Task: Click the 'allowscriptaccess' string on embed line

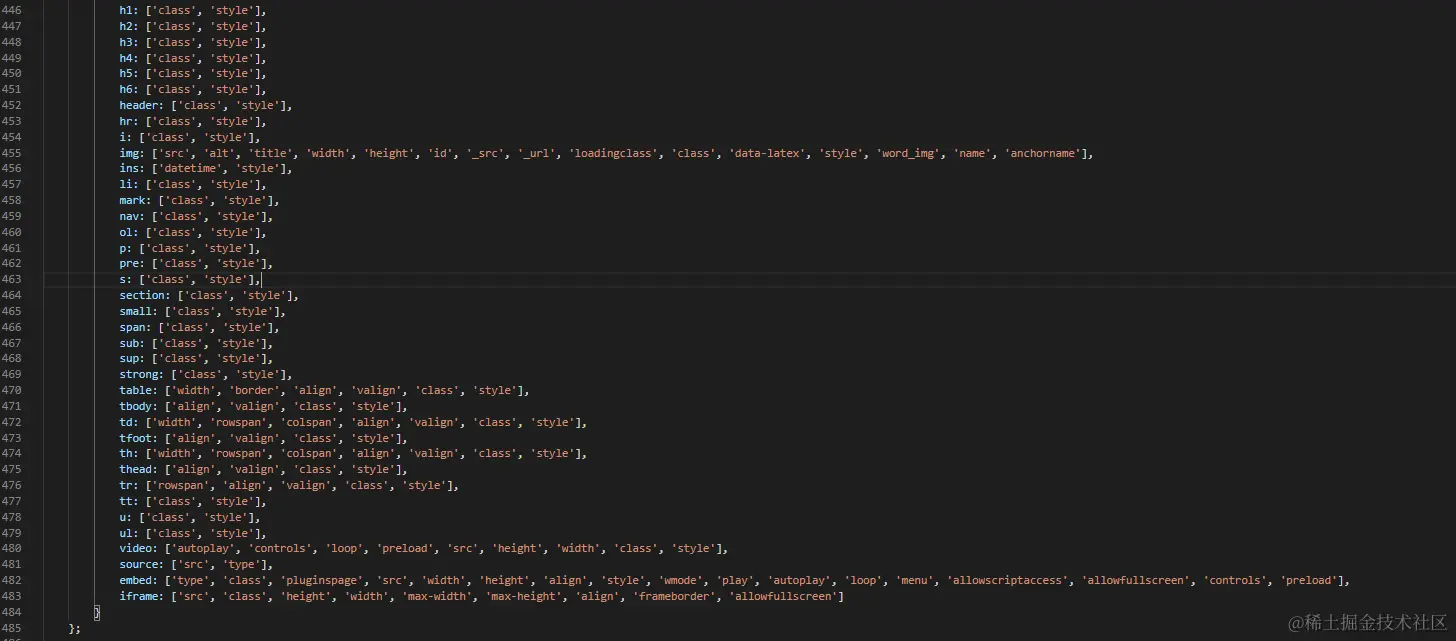Action: point(1007,581)
